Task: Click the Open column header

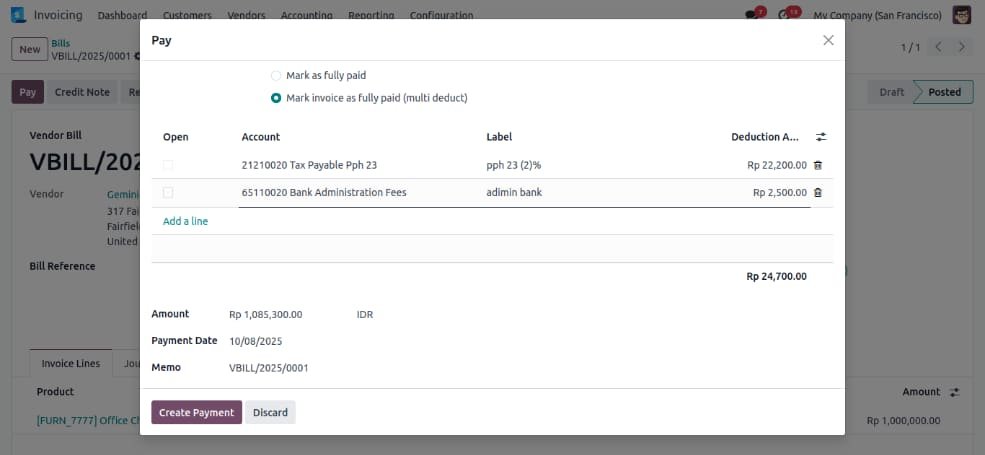Action: point(175,137)
